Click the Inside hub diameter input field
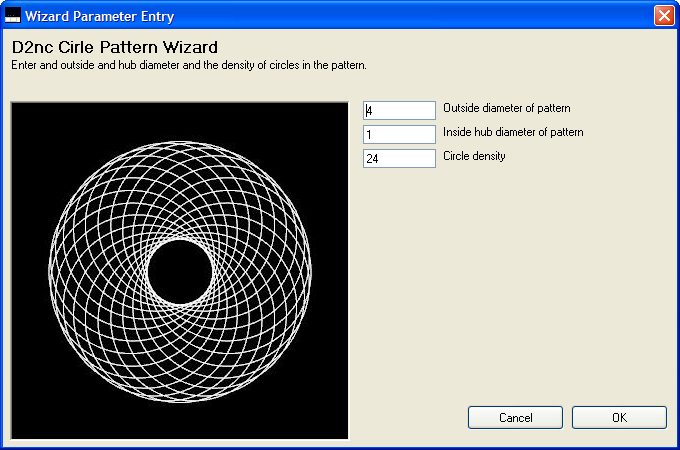Image resolution: width=680 pixels, height=450 pixels. pos(399,134)
